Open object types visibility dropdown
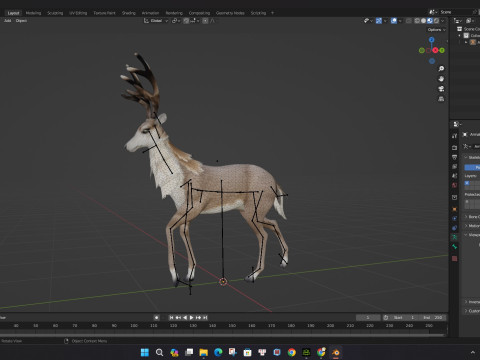This screenshot has height=360, width=480. click(x=368, y=21)
